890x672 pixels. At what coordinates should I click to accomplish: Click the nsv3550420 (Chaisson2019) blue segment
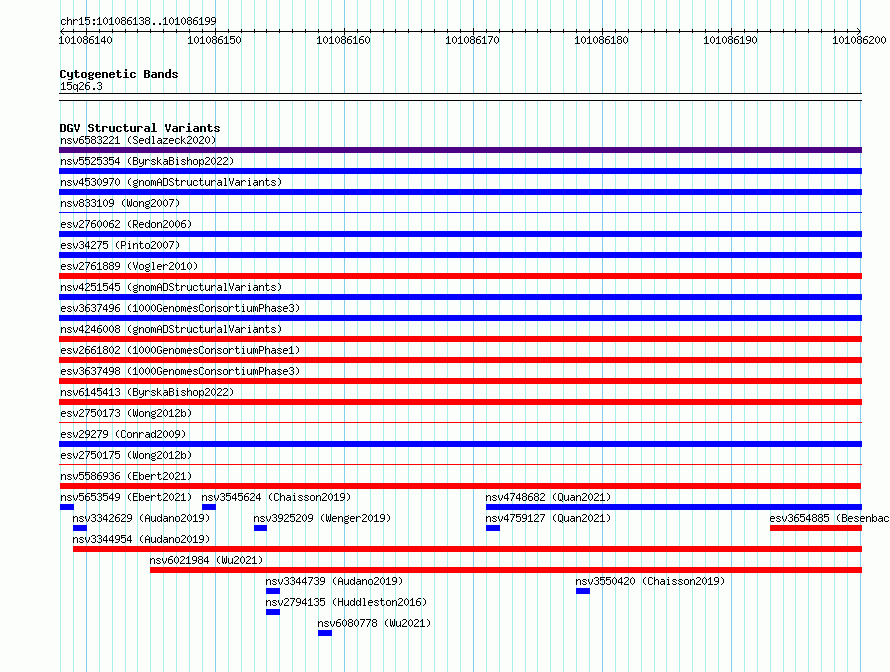point(583,591)
